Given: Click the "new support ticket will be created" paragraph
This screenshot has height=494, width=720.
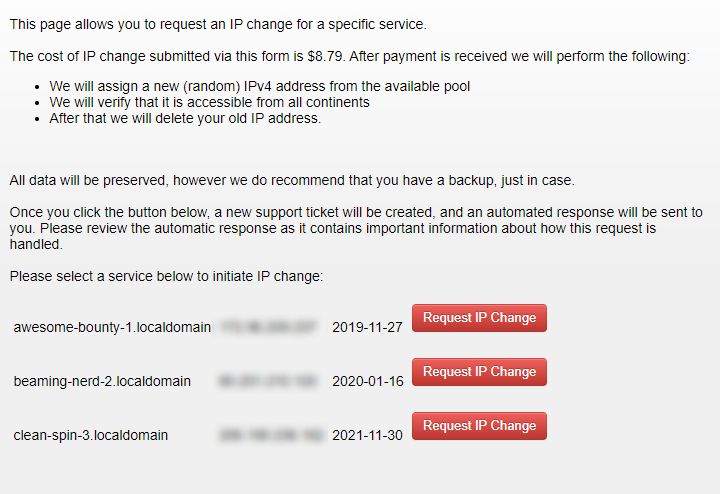Looking at the screenshot, I should tap(356, 228).
